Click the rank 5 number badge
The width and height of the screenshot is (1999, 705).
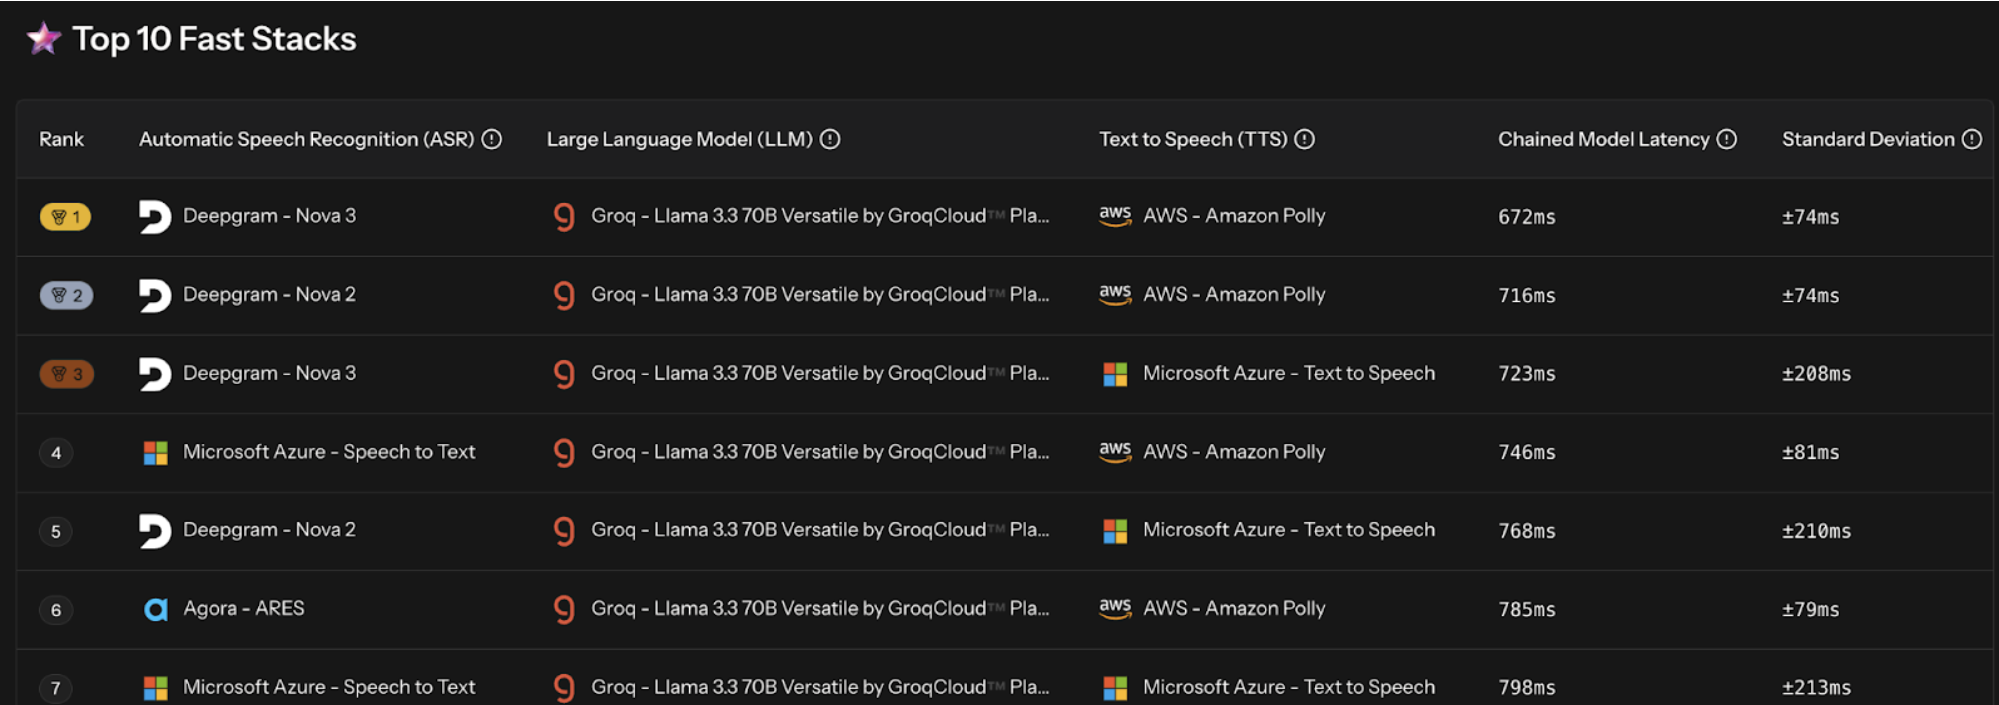tap(56, 531)
